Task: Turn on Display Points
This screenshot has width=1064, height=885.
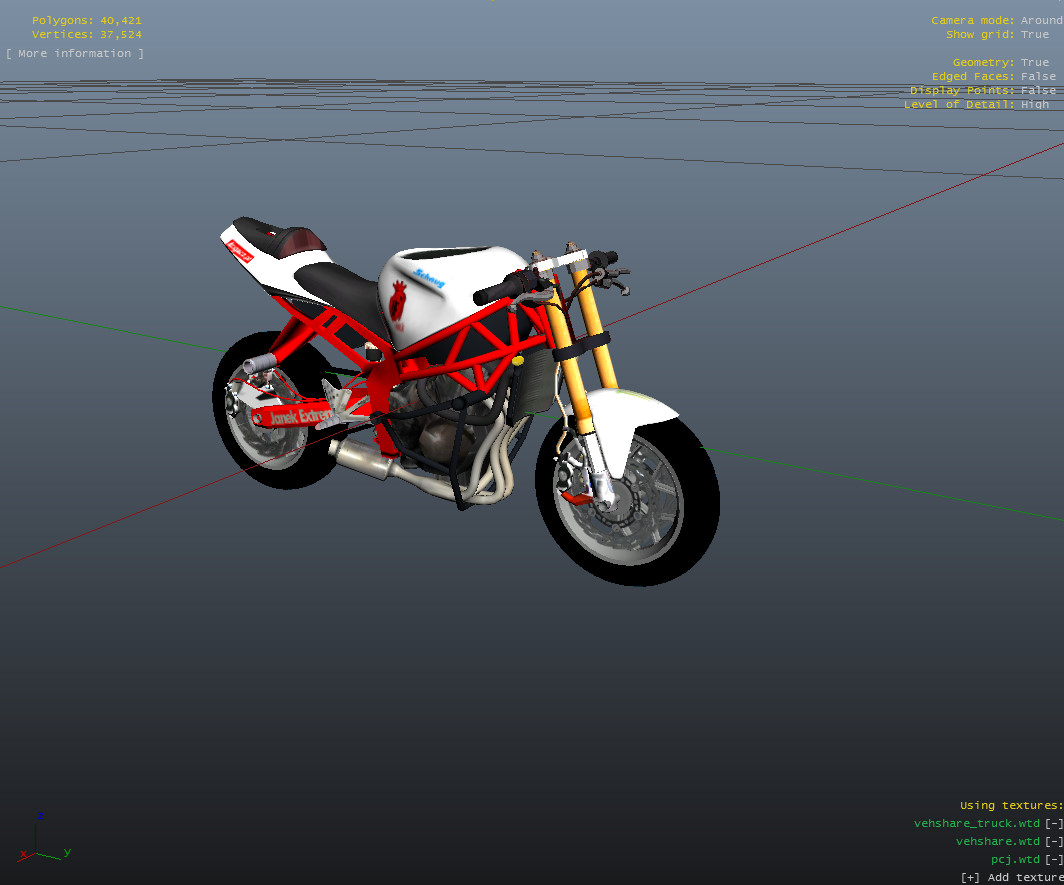Action: click(x=1038, y=90)
